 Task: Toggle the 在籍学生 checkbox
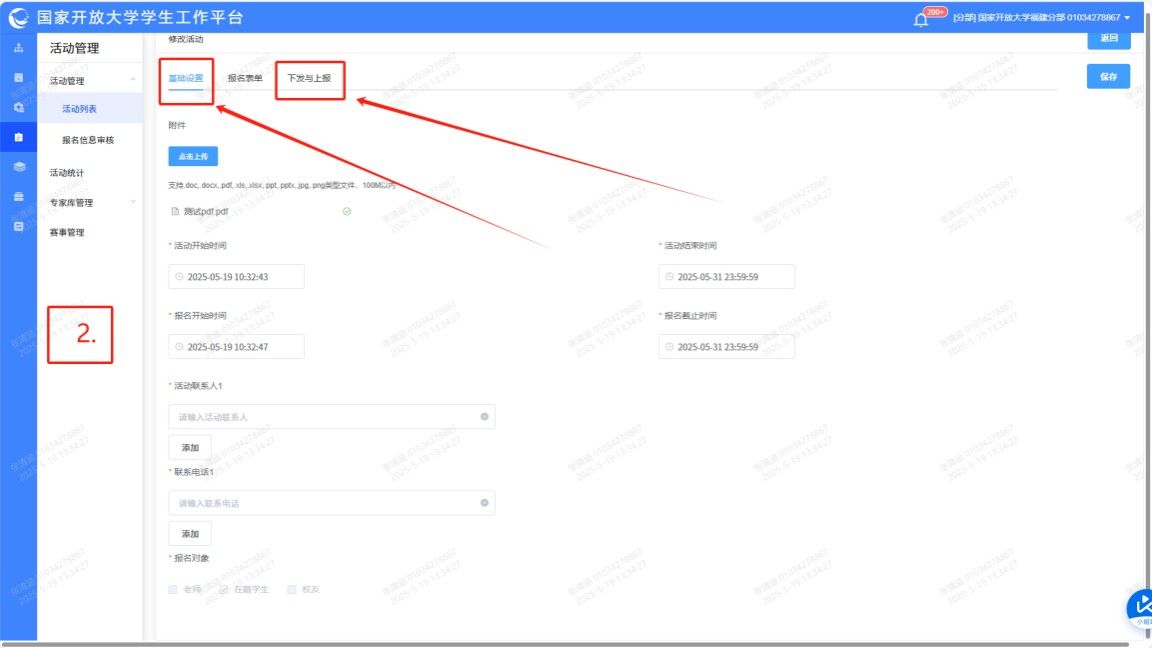tap(224, 590)
